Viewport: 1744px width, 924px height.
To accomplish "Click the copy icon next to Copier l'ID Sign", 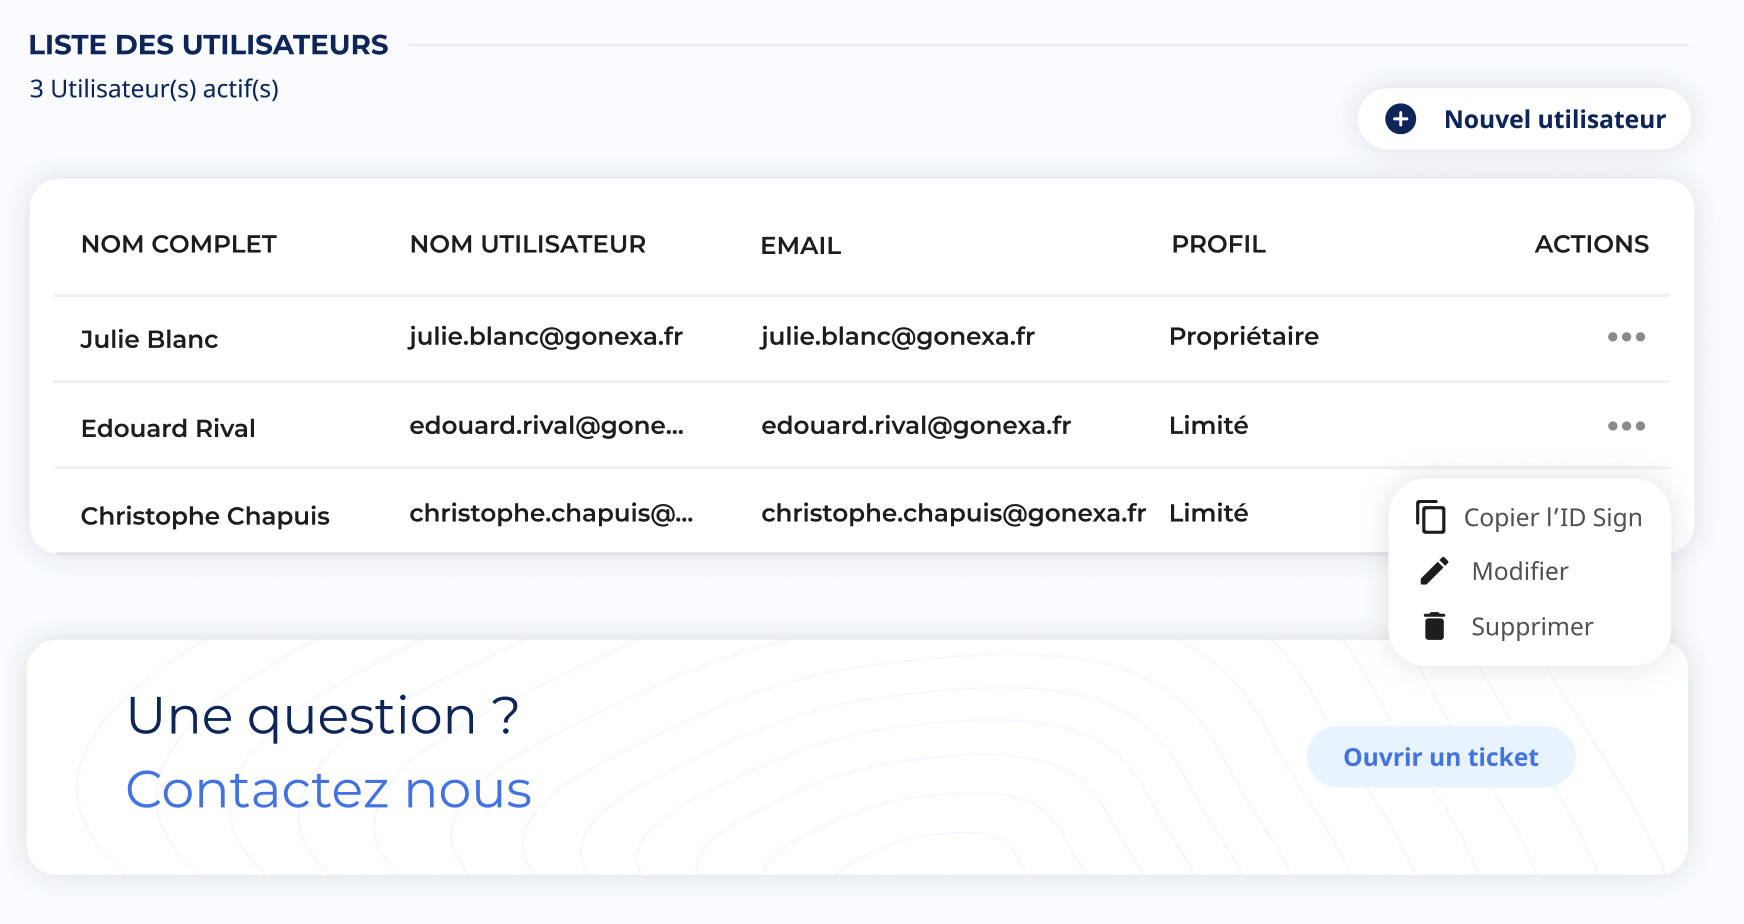I will 1431,517.
